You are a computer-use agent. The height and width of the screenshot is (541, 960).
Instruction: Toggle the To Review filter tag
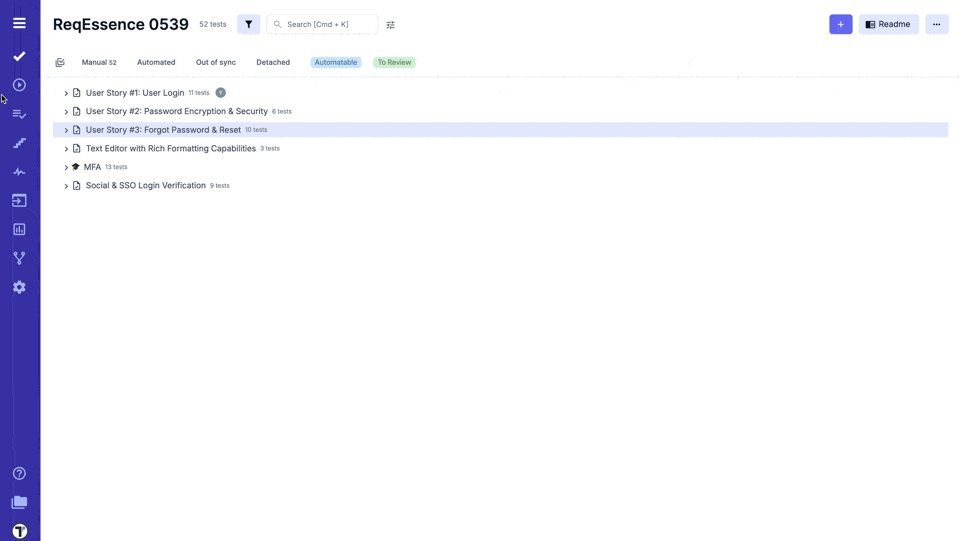click(394, 62)
